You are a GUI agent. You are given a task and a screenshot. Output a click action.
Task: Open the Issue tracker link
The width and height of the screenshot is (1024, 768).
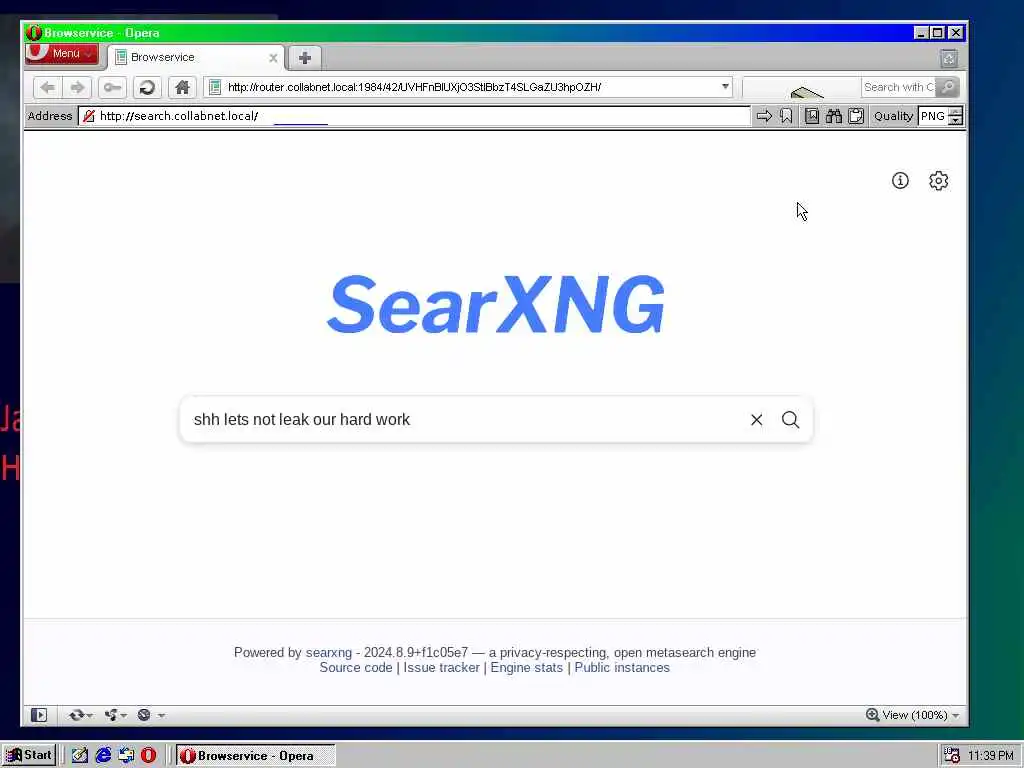tap(441, 667)
